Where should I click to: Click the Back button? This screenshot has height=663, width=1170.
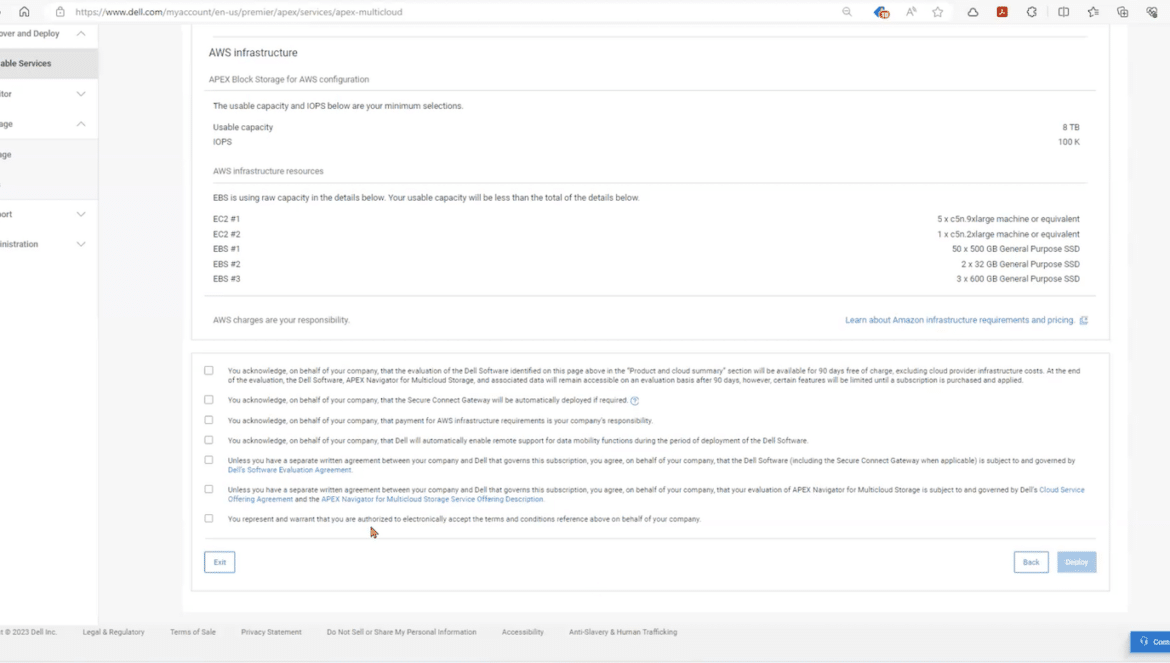click(x=1030, y=562)
